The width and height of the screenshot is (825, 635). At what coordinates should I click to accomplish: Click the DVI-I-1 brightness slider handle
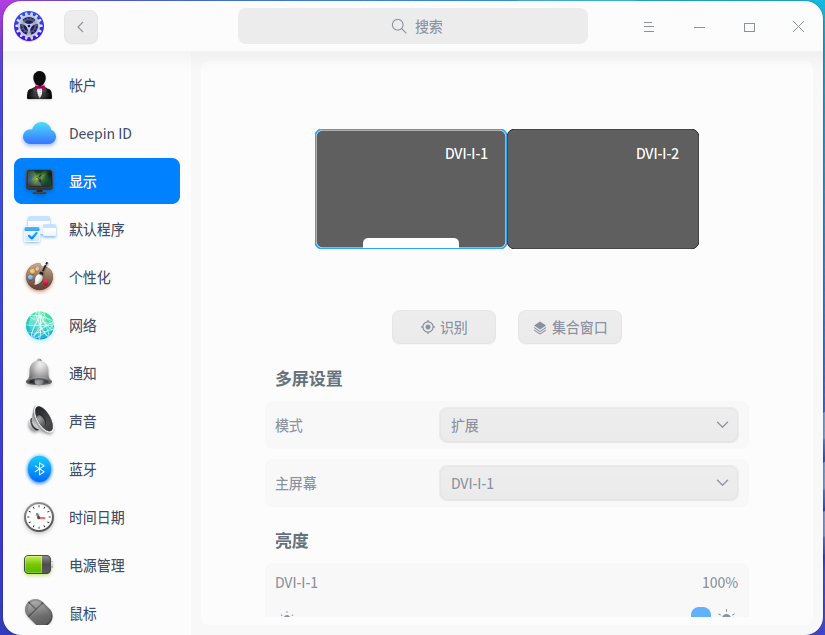(x=701, y=613)
